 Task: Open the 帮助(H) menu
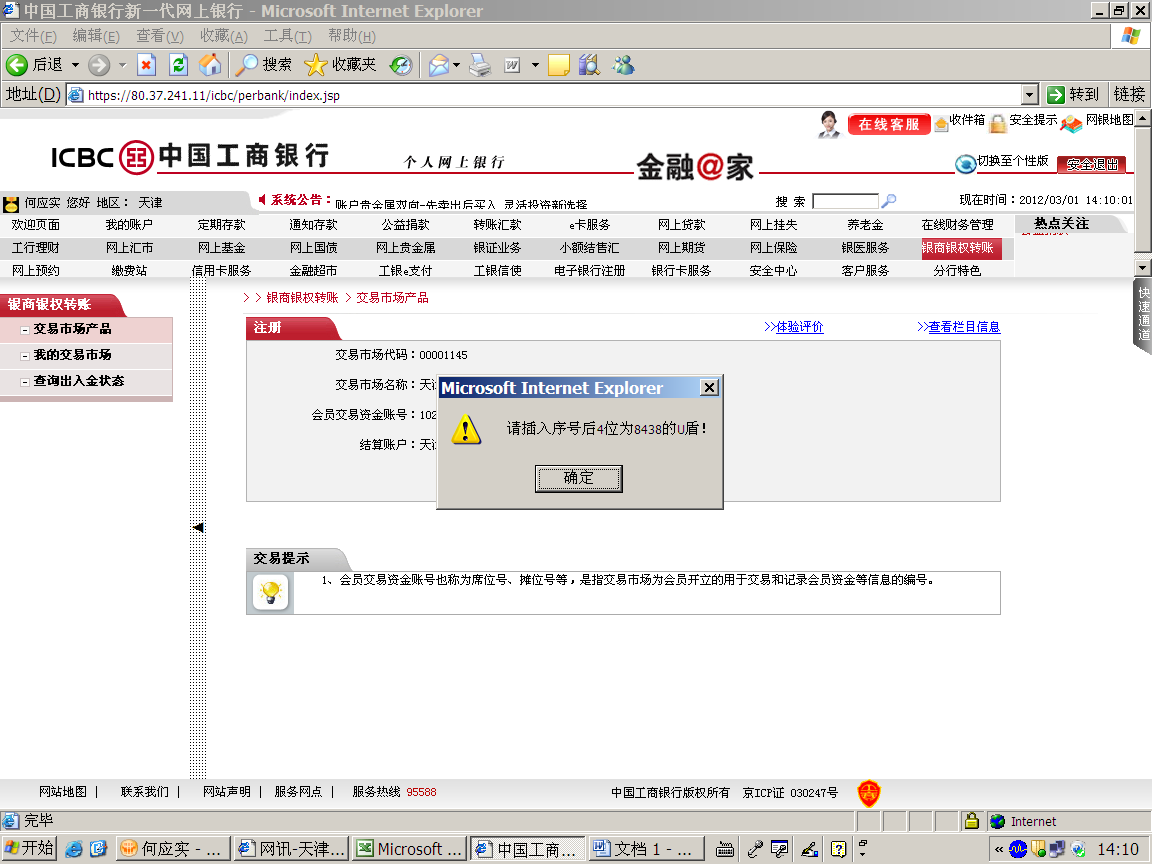click(352, 35)
